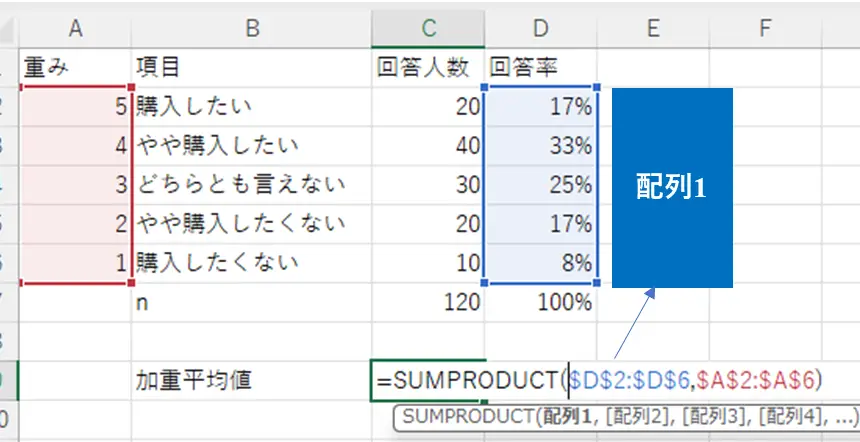Click the 120 total respondents cell

pos(427,303)
